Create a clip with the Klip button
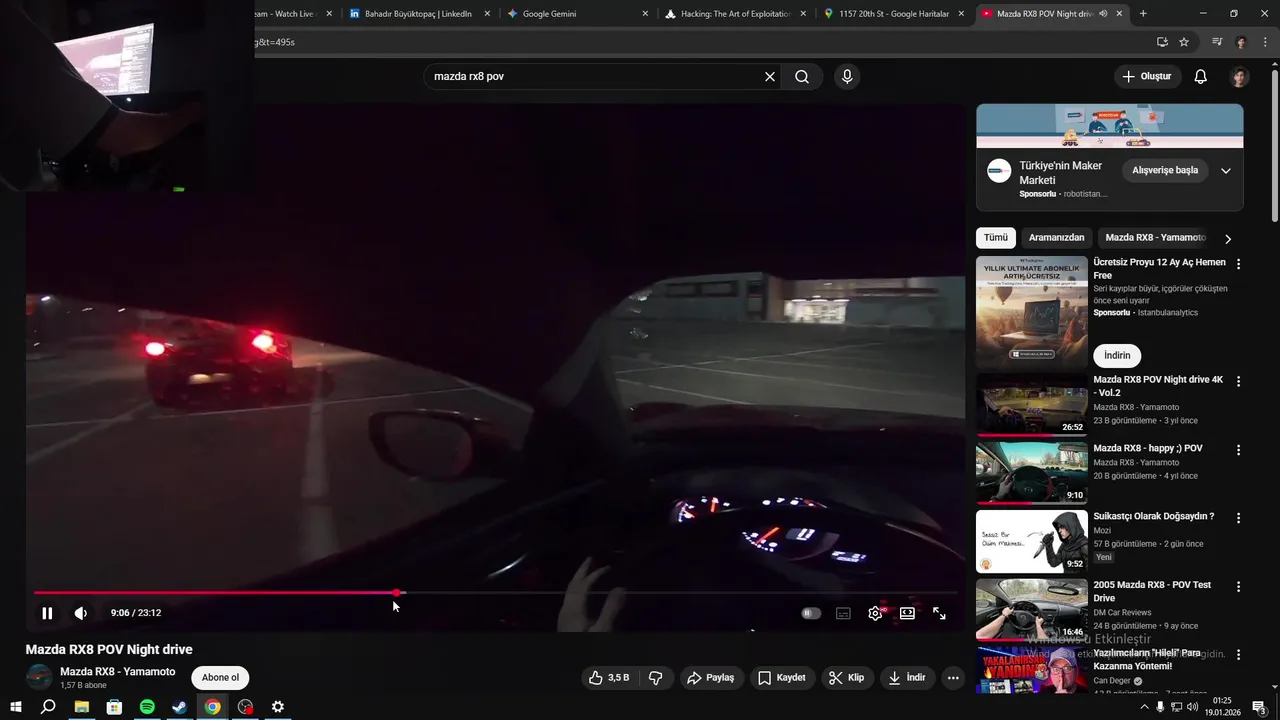This screenshot has width=1280, height=720. pyautogui.click(x=847, y=677)
